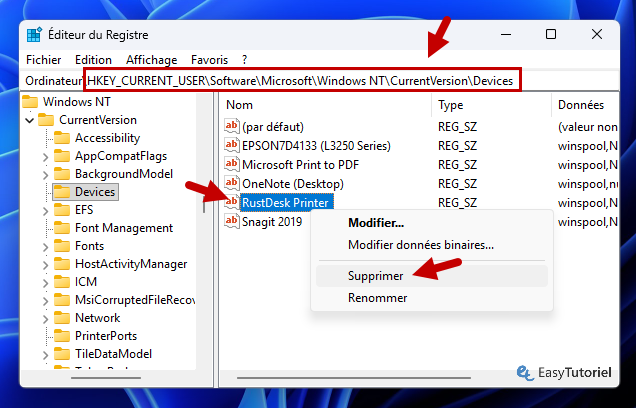This screenshot has width=636, height=408.
Task: Select the Devices key label
Action: click(95, 192)
